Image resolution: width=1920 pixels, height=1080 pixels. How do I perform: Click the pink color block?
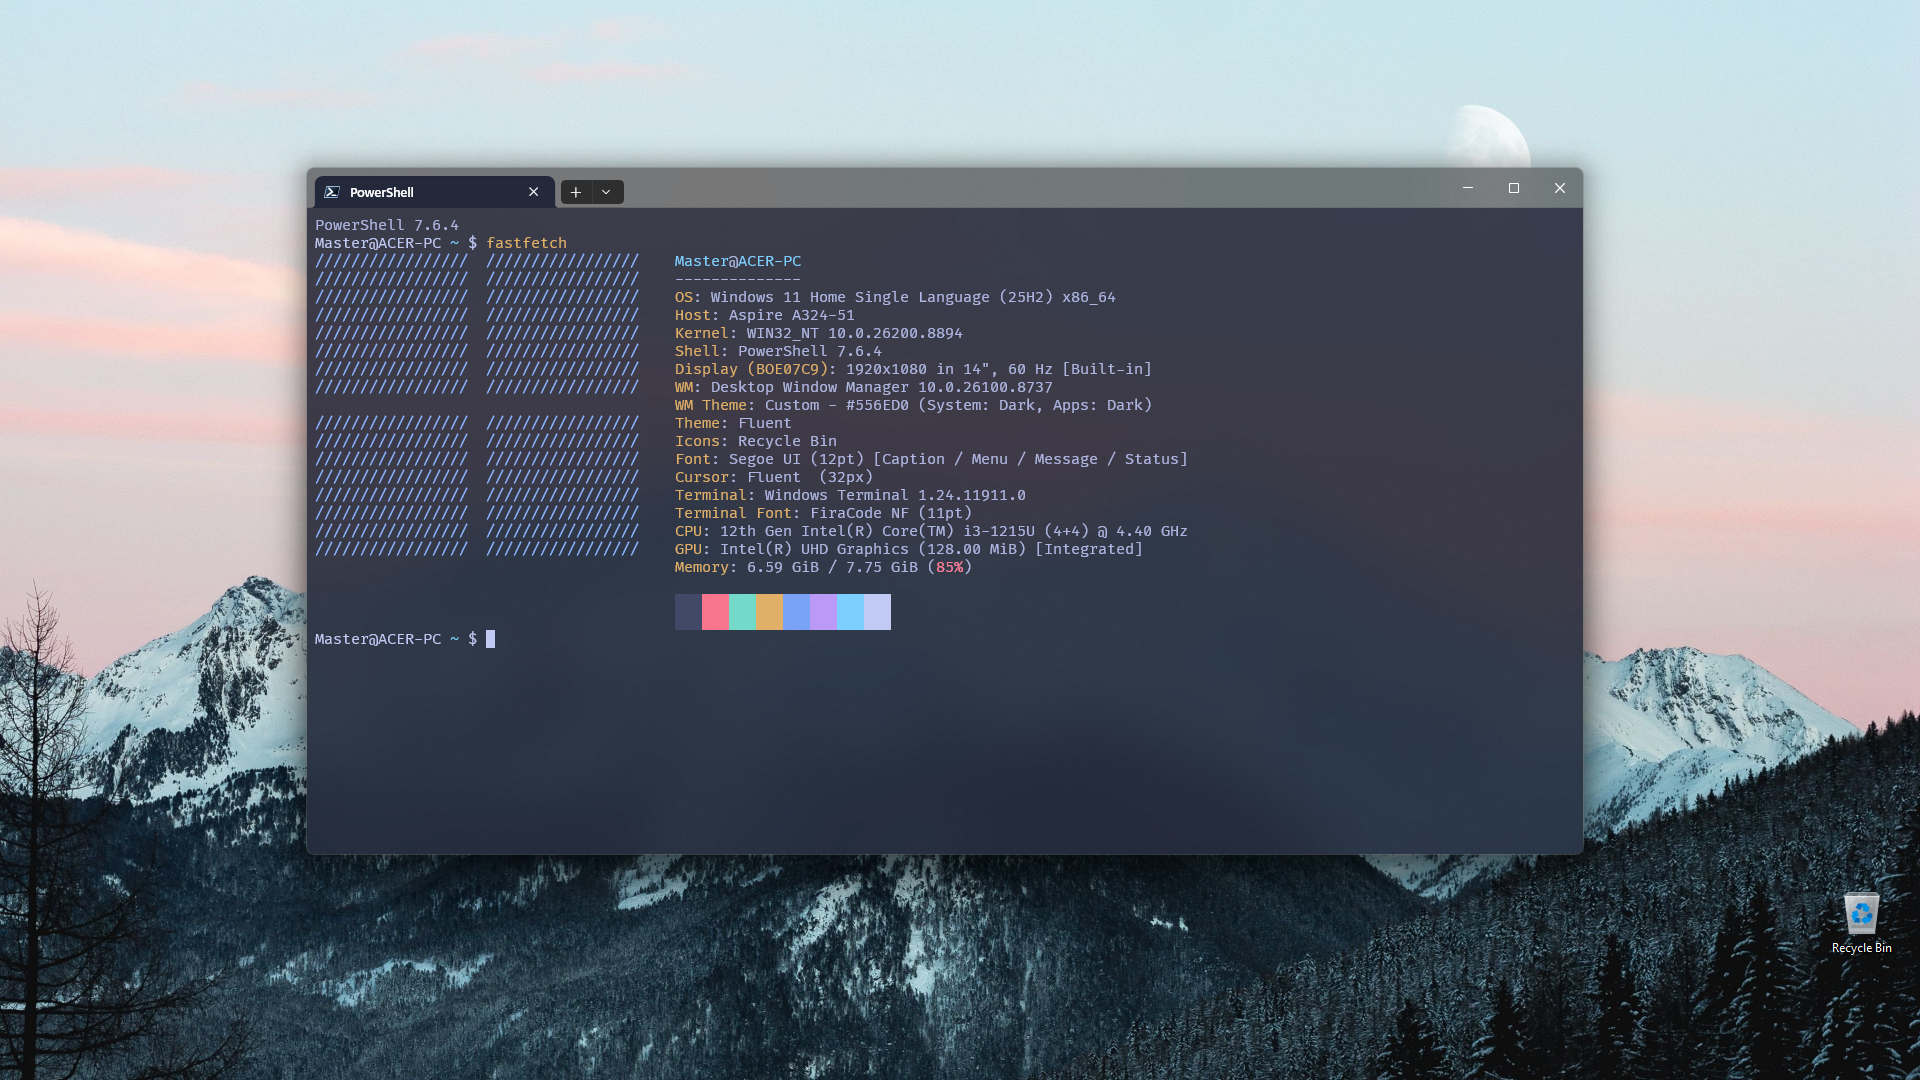click(x=715, y=612)
